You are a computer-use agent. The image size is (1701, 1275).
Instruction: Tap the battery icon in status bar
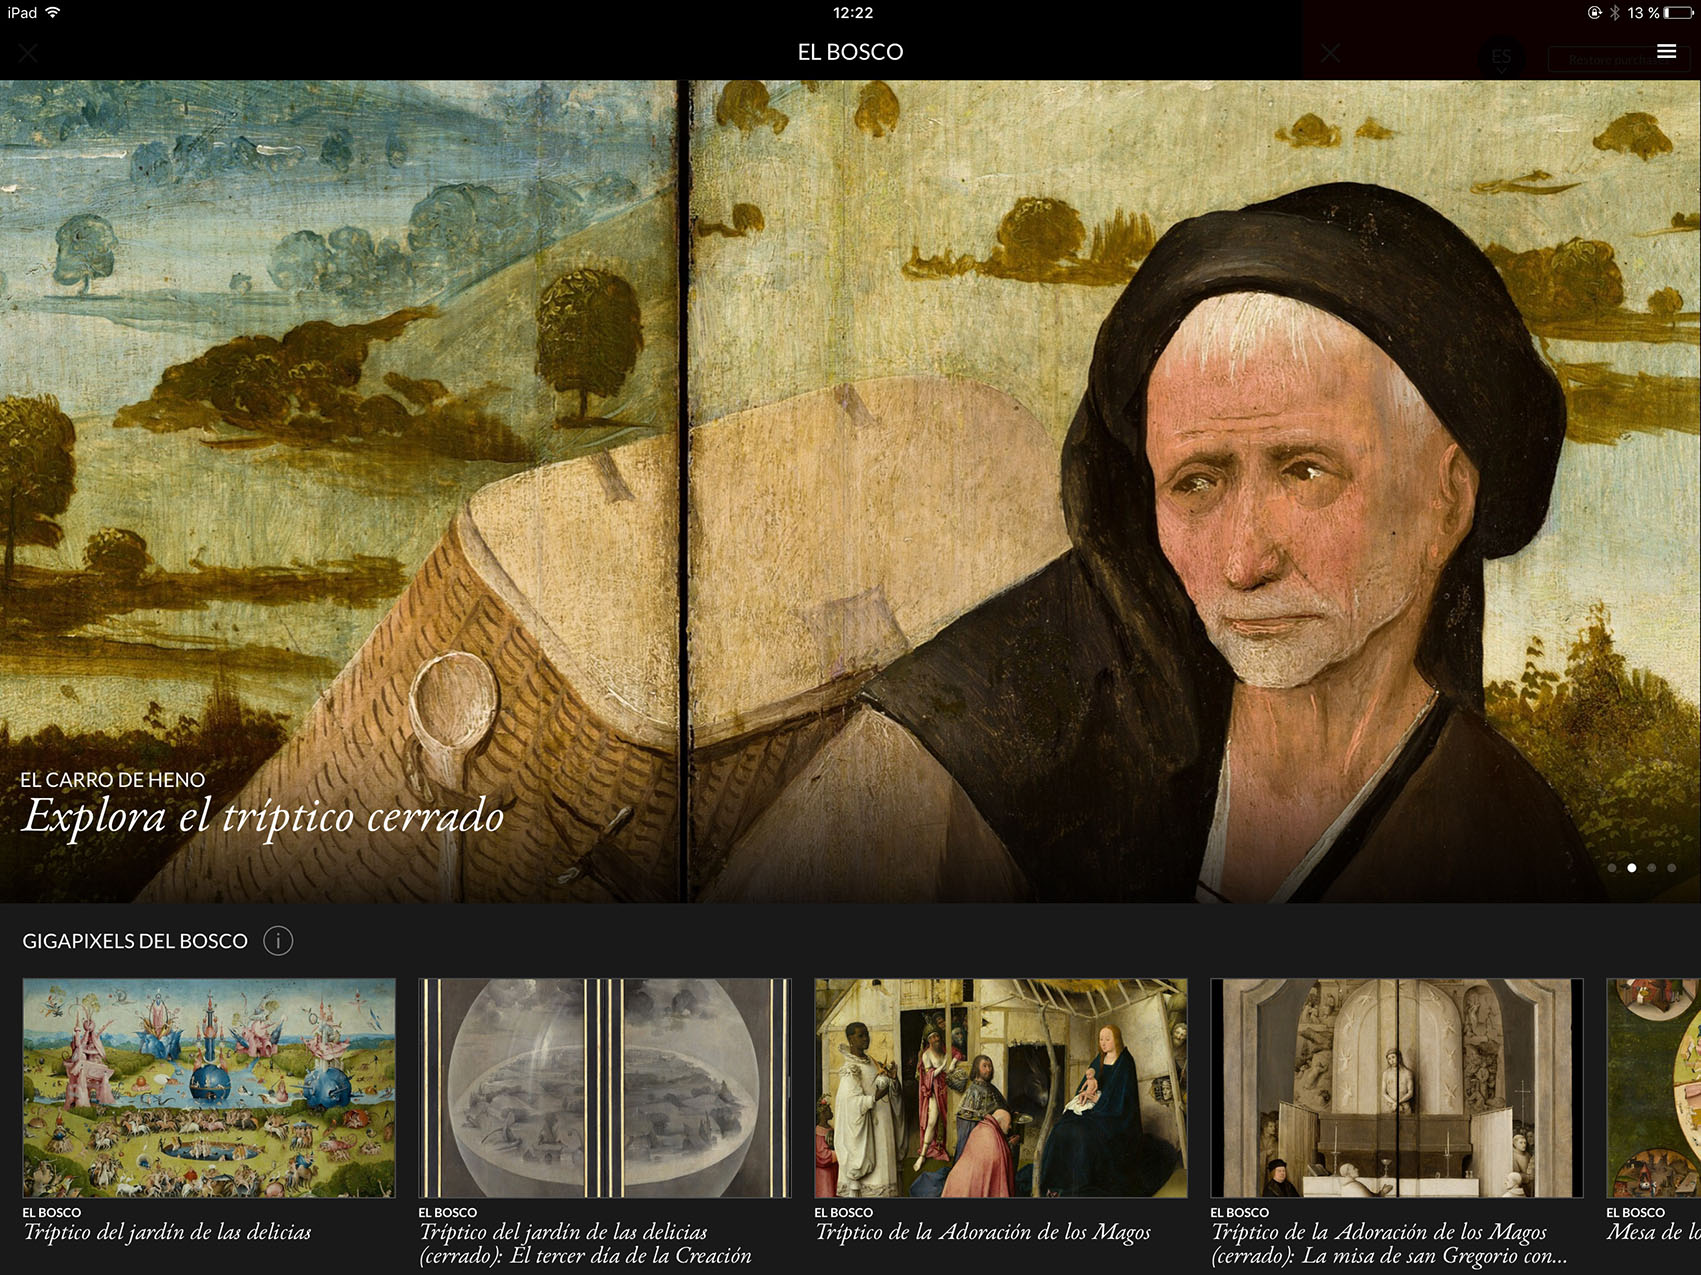[x=1680, y=13]
